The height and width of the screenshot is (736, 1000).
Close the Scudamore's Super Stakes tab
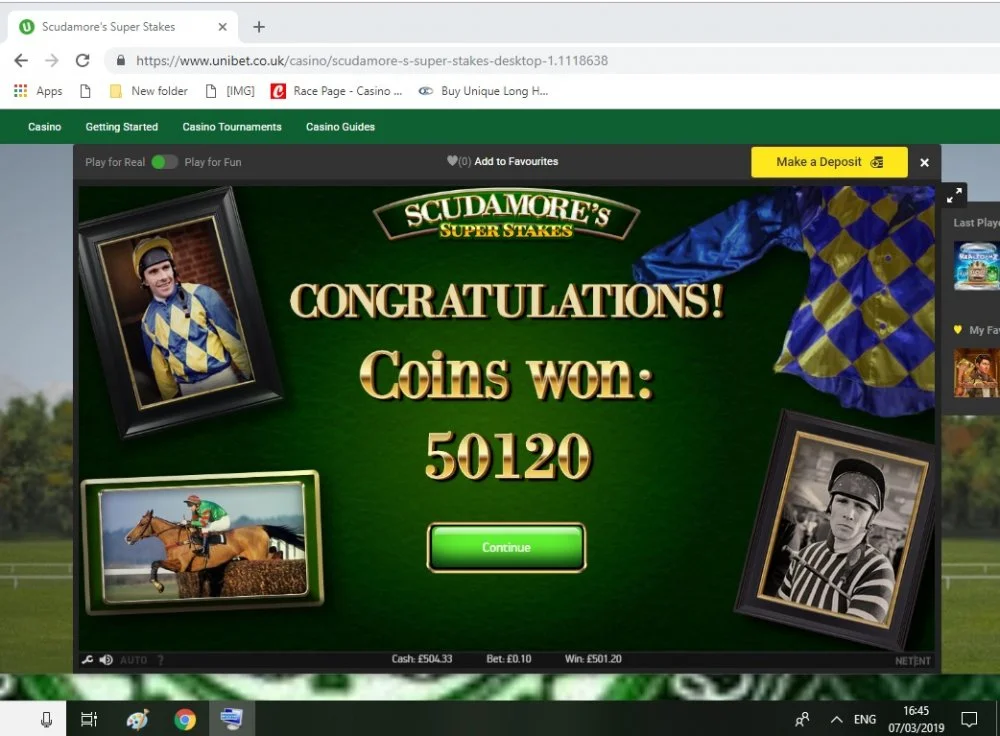(222, 27)
